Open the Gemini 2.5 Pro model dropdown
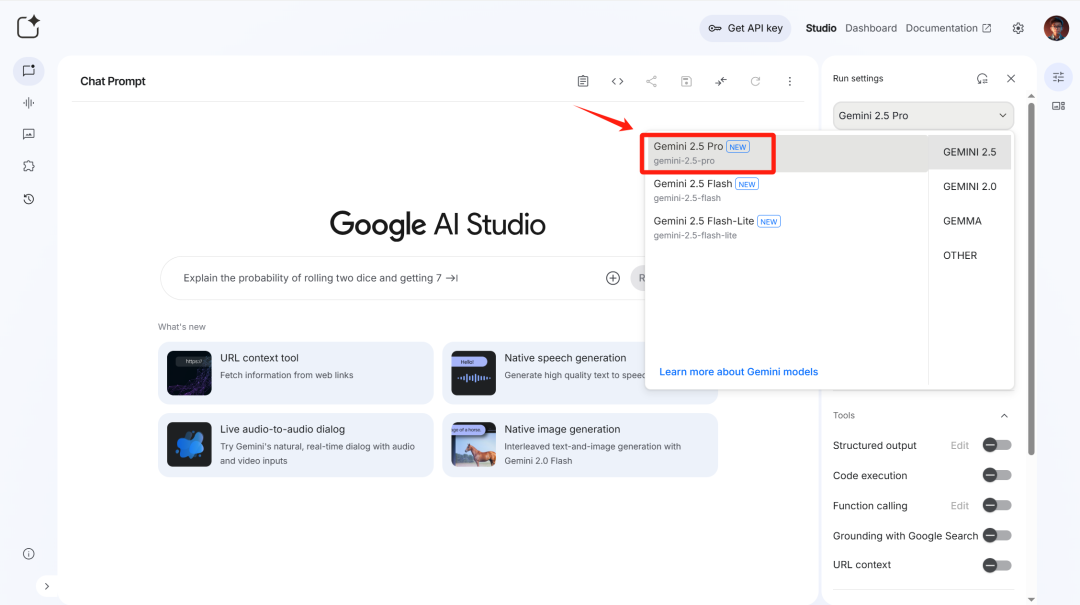1080x605 pixels. pyautogui.click(x=923, y=116)
